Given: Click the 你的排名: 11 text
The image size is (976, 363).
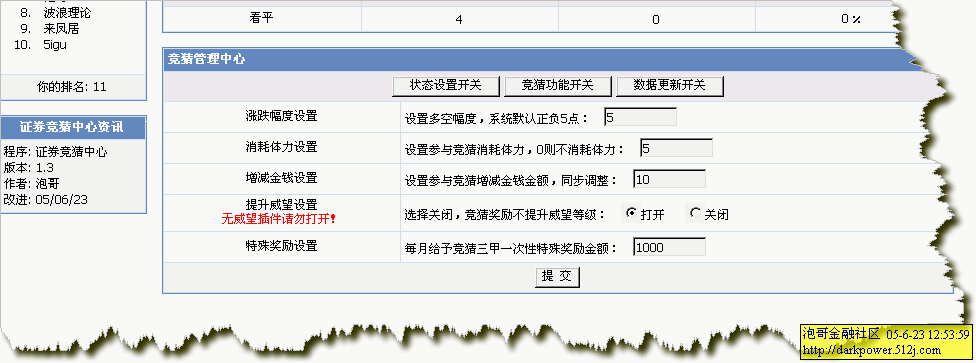Looking at the screenshot, I should pos(72,87).
